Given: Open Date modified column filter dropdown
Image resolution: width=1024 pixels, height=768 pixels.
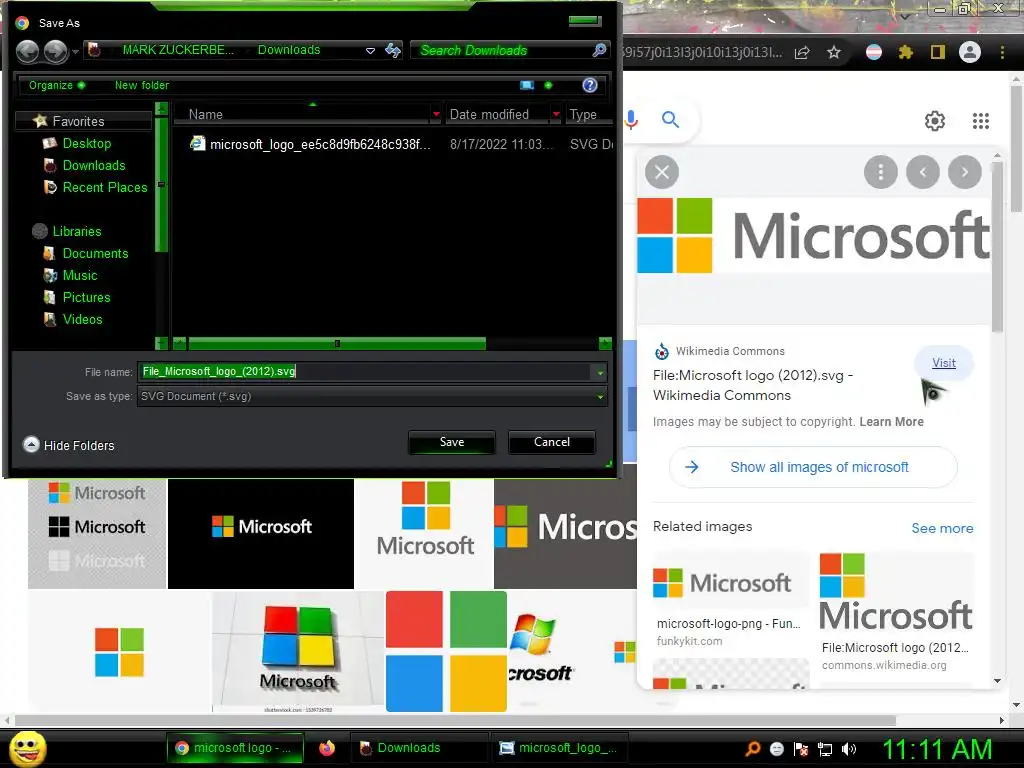Looking at the screenshot, I should coord(556,114).
